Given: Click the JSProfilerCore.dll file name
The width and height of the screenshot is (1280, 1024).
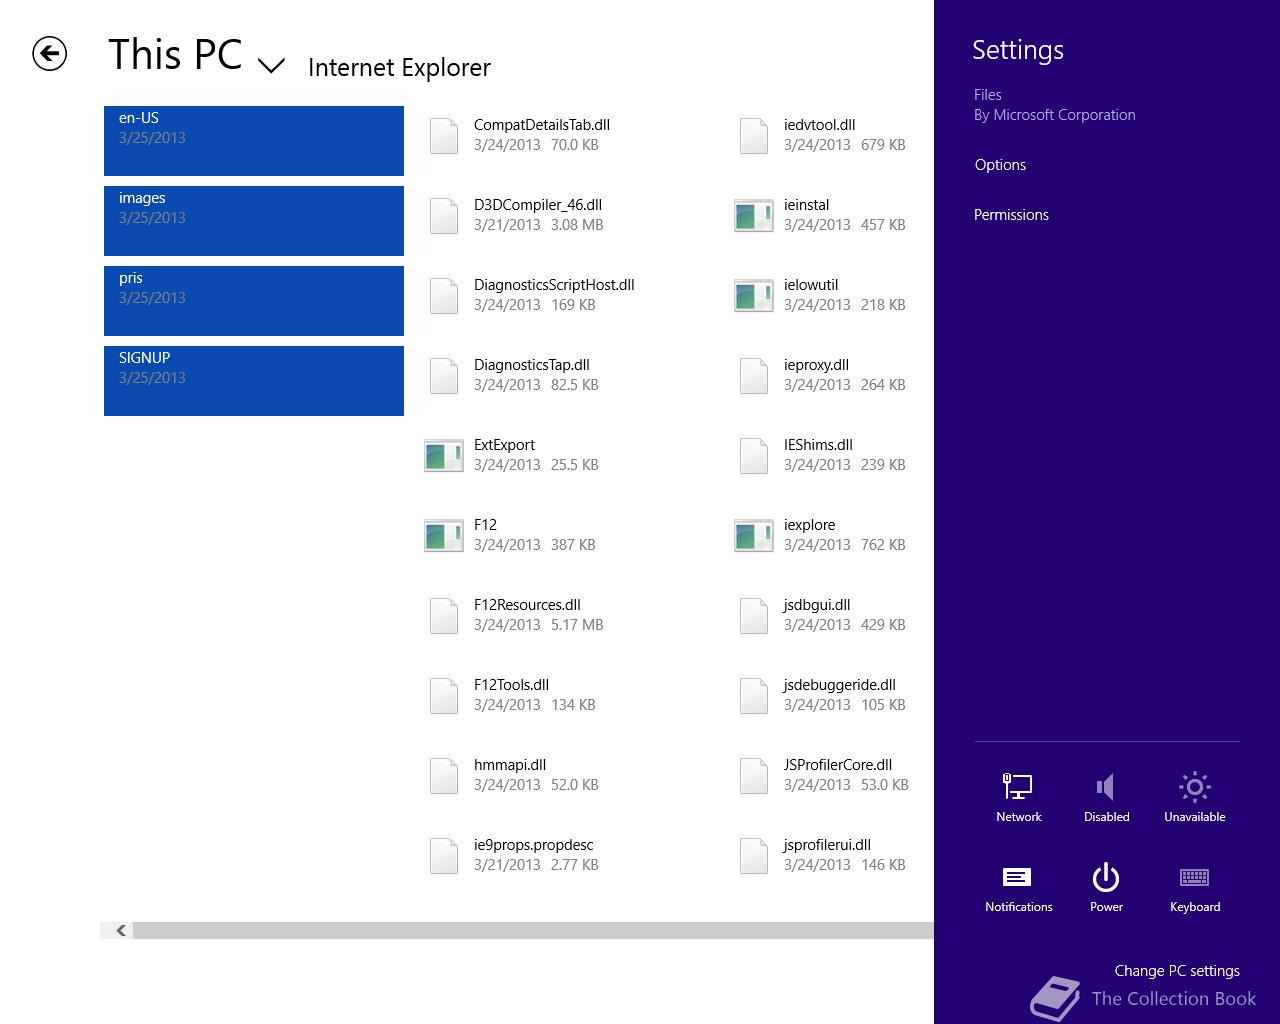Looking at the screenshot, I should pyautogui.click(x=838, y=765).
